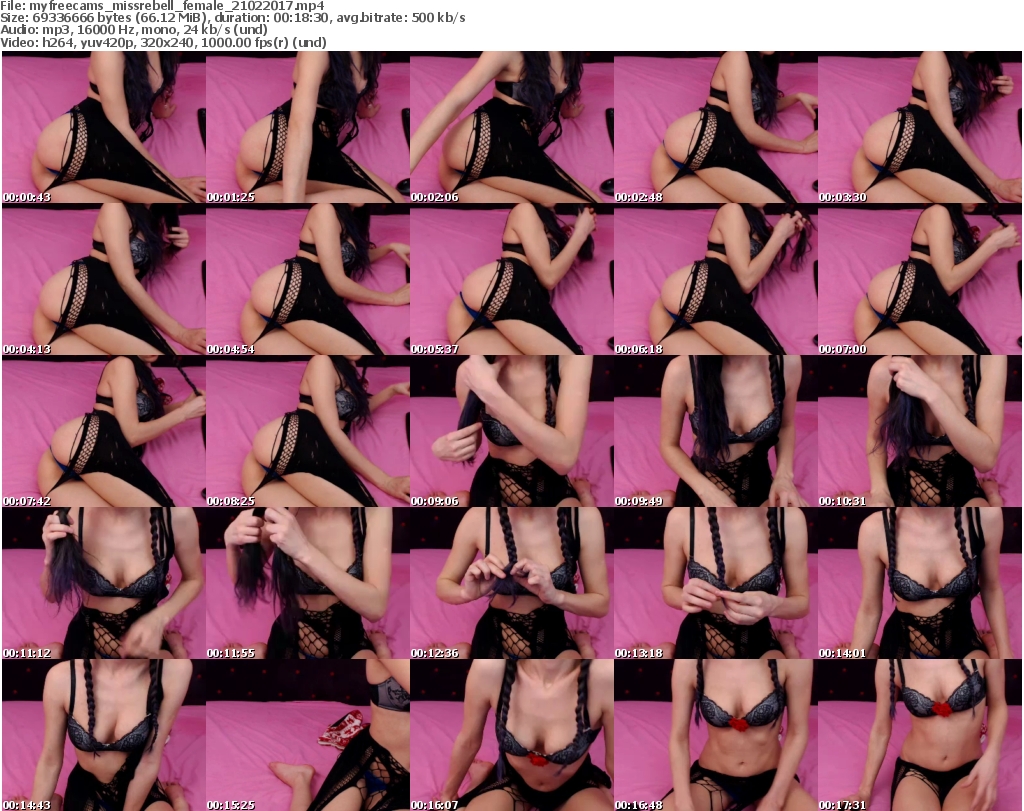
Task: Pick the thumbnail marked 00:03:30
Action: [x=920, y=127]
